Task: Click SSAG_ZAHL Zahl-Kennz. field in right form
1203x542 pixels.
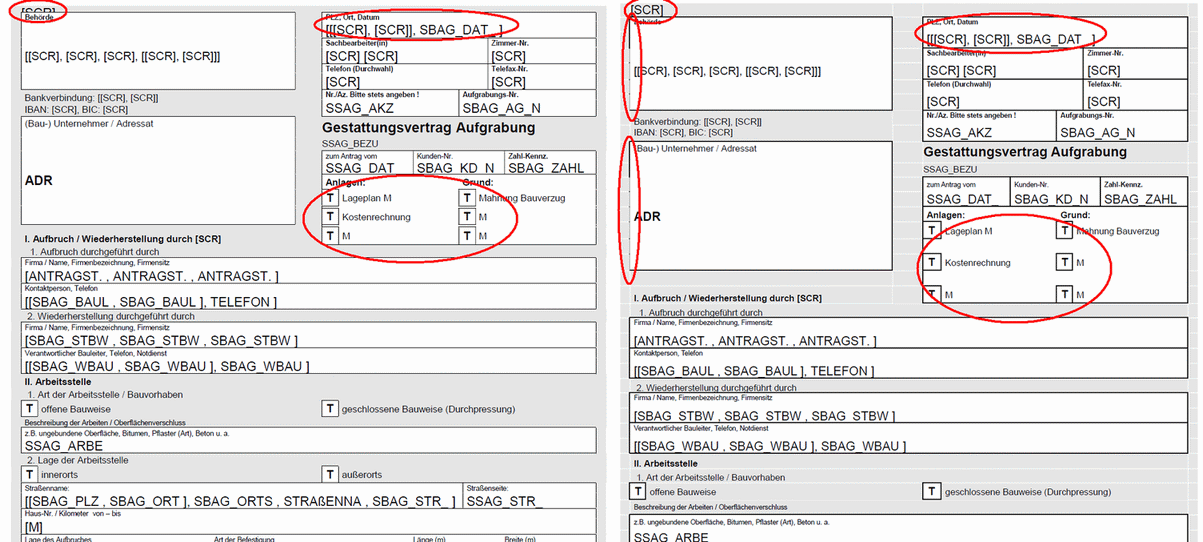Action: (1140, 199)
